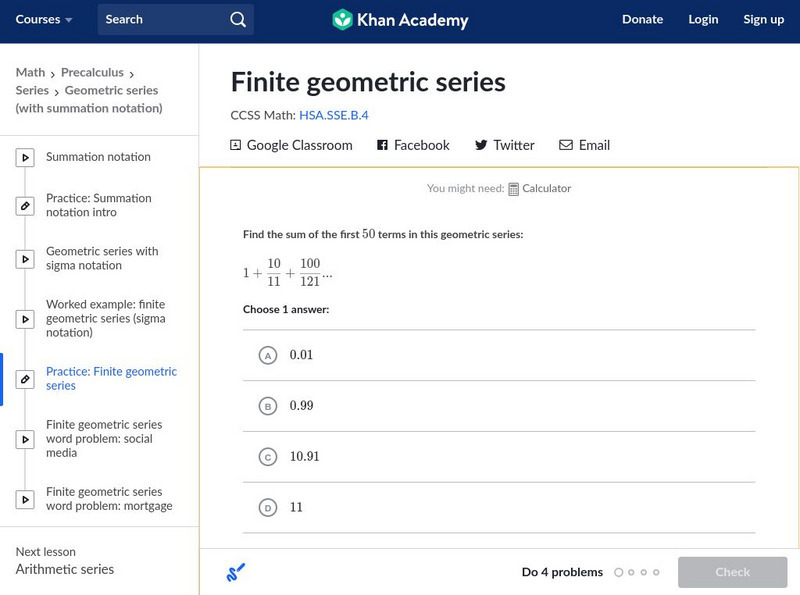This screenshot has height=595, width=800.
Task: Share via Google Classroom icon
Action: click(236, 145)
